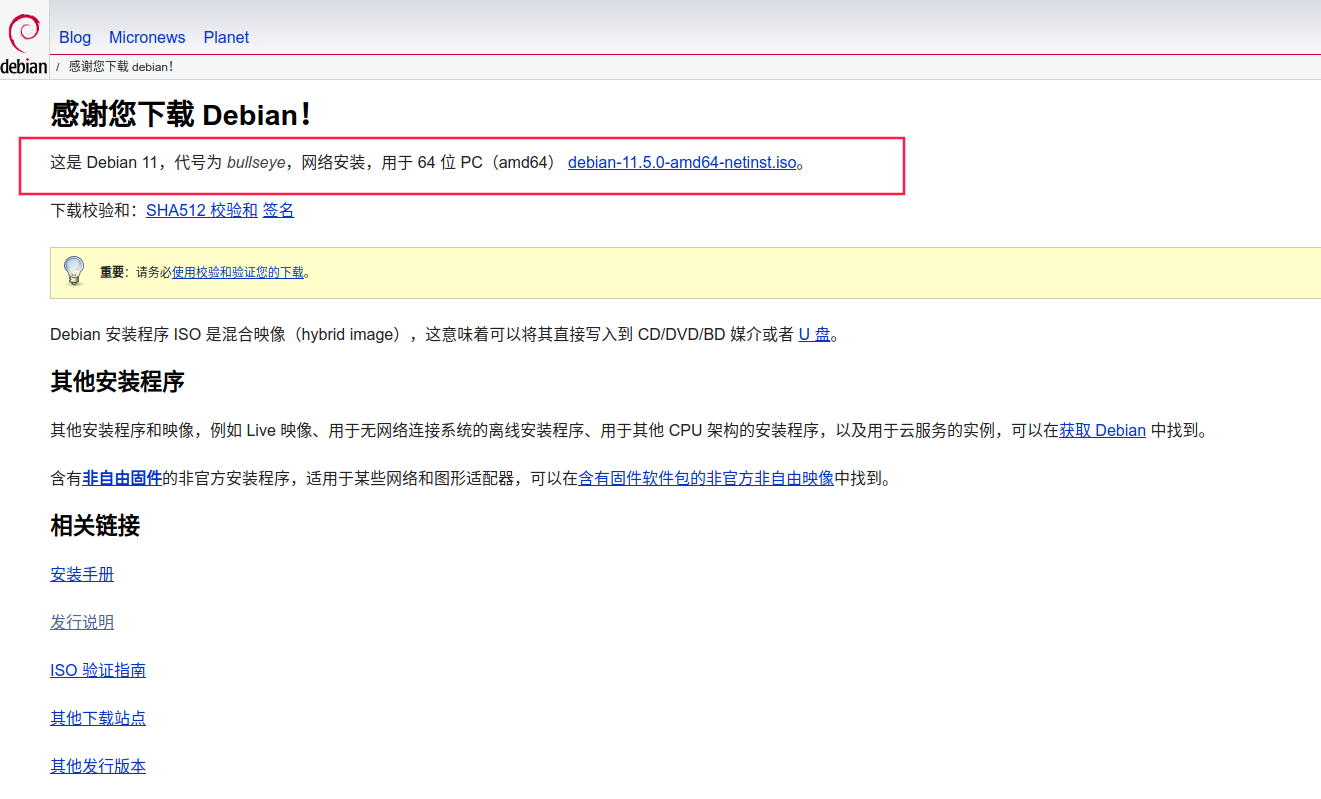Viewport: 1321px width, 799px height.
Task: Download debian-11.5.0-amd64-netinst.iso link
Action: pyautogui.click(x=682, y=162)
